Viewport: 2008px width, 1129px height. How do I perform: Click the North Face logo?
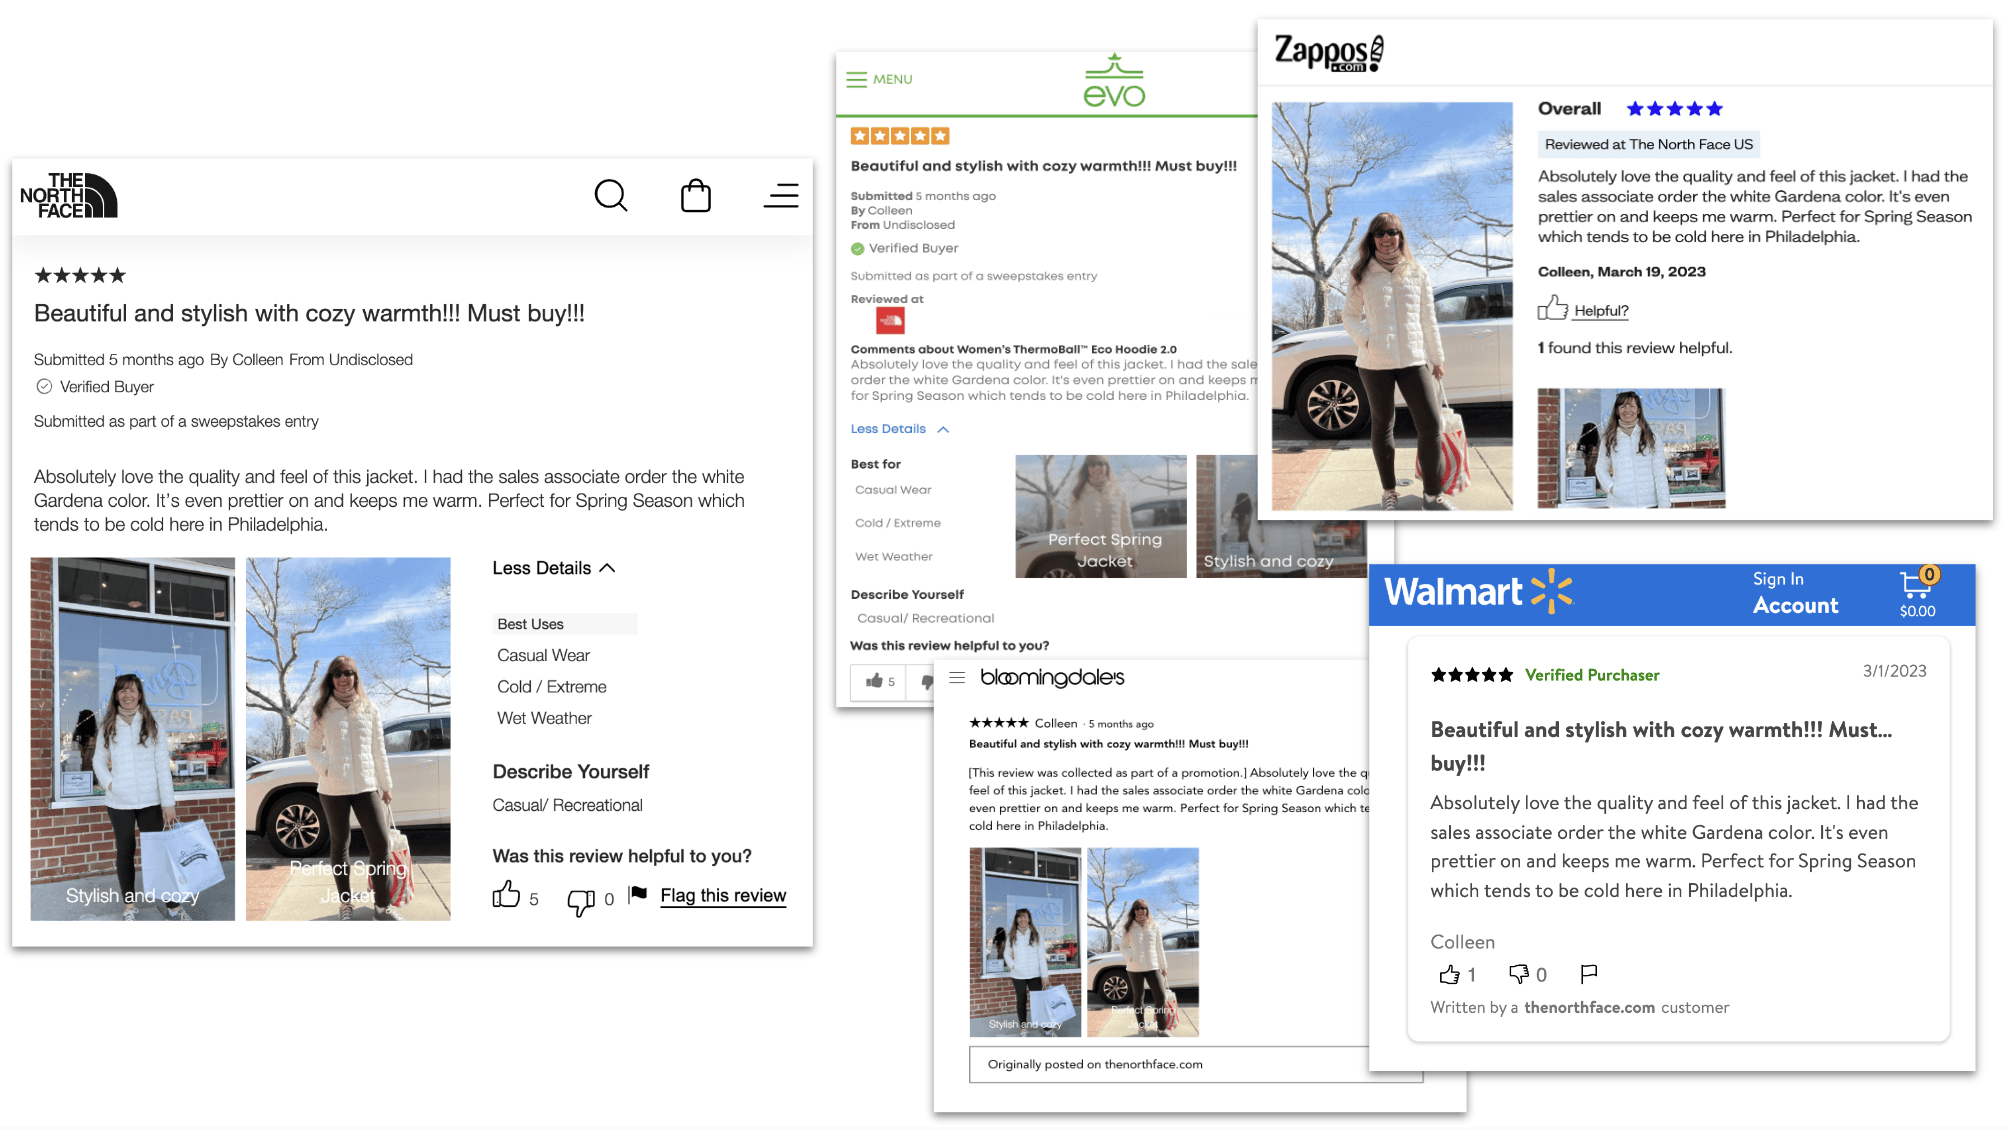click(x=68, y=196)
